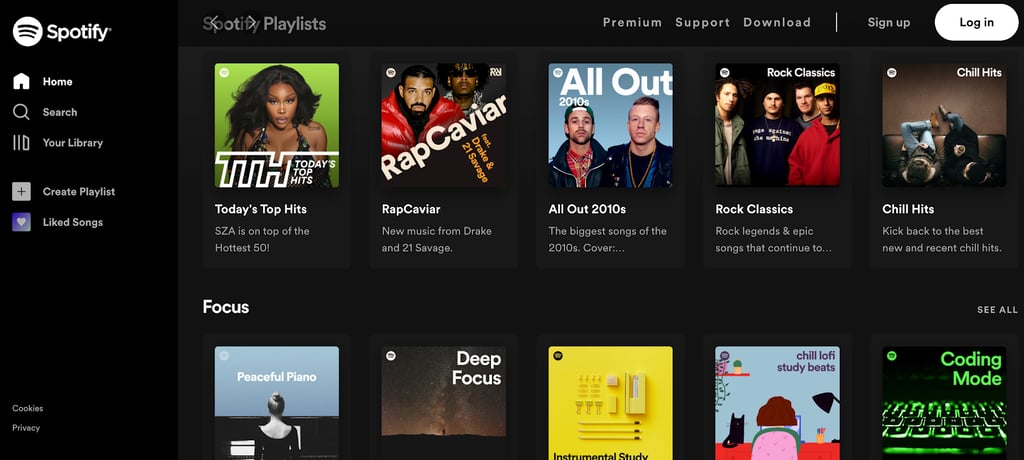The height and width of the screenshot is (460, 1024).
Task: Select Create Playlist label
Action: point(79,191)
